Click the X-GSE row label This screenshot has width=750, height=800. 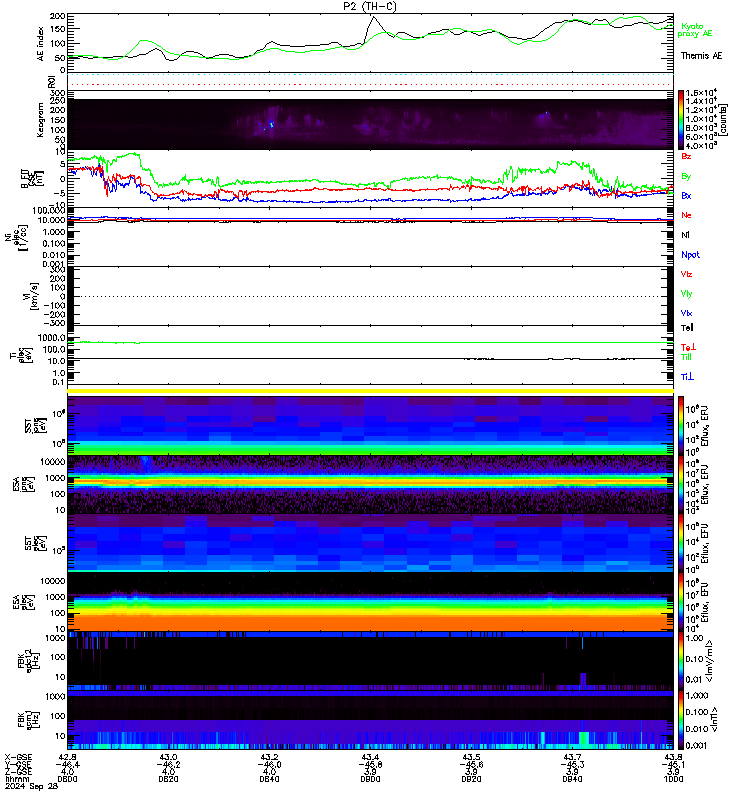tap(18, 757)
